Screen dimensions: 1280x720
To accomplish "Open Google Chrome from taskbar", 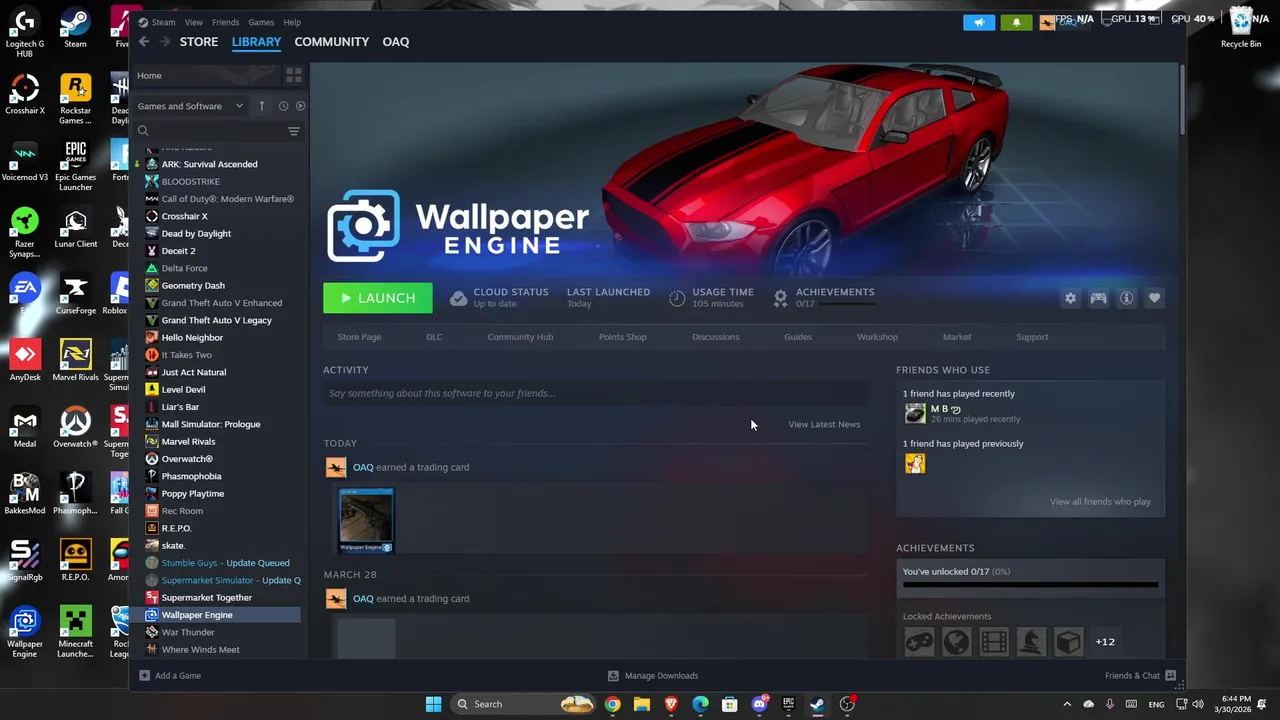I will (x=612, y=704).
